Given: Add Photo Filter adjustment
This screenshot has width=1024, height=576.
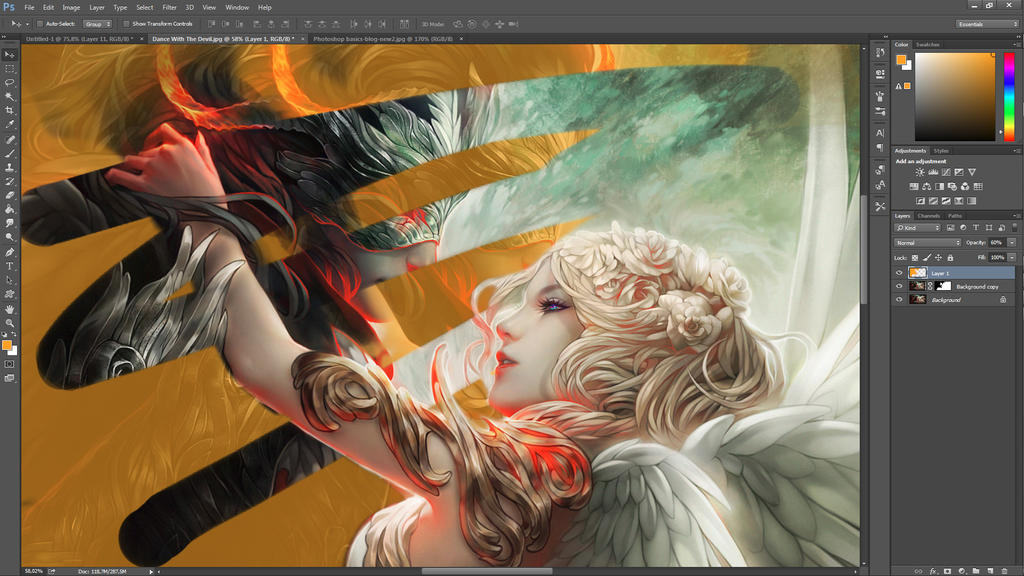Looking at the screenshot, I should click(952, 187).
